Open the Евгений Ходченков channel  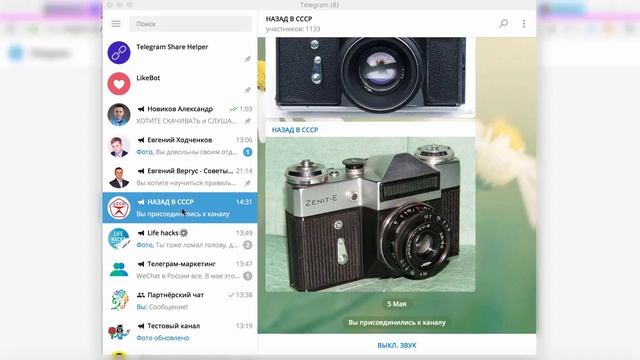point(180,146)
